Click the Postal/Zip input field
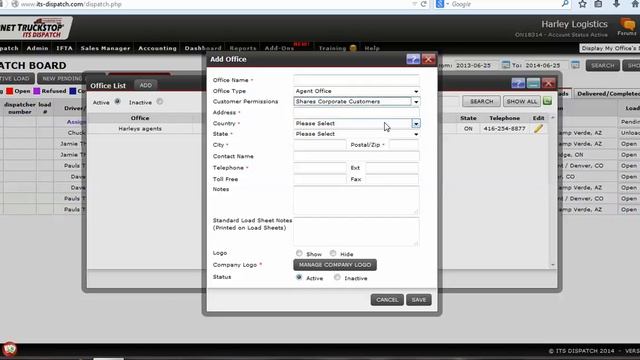 click(404, 145)
